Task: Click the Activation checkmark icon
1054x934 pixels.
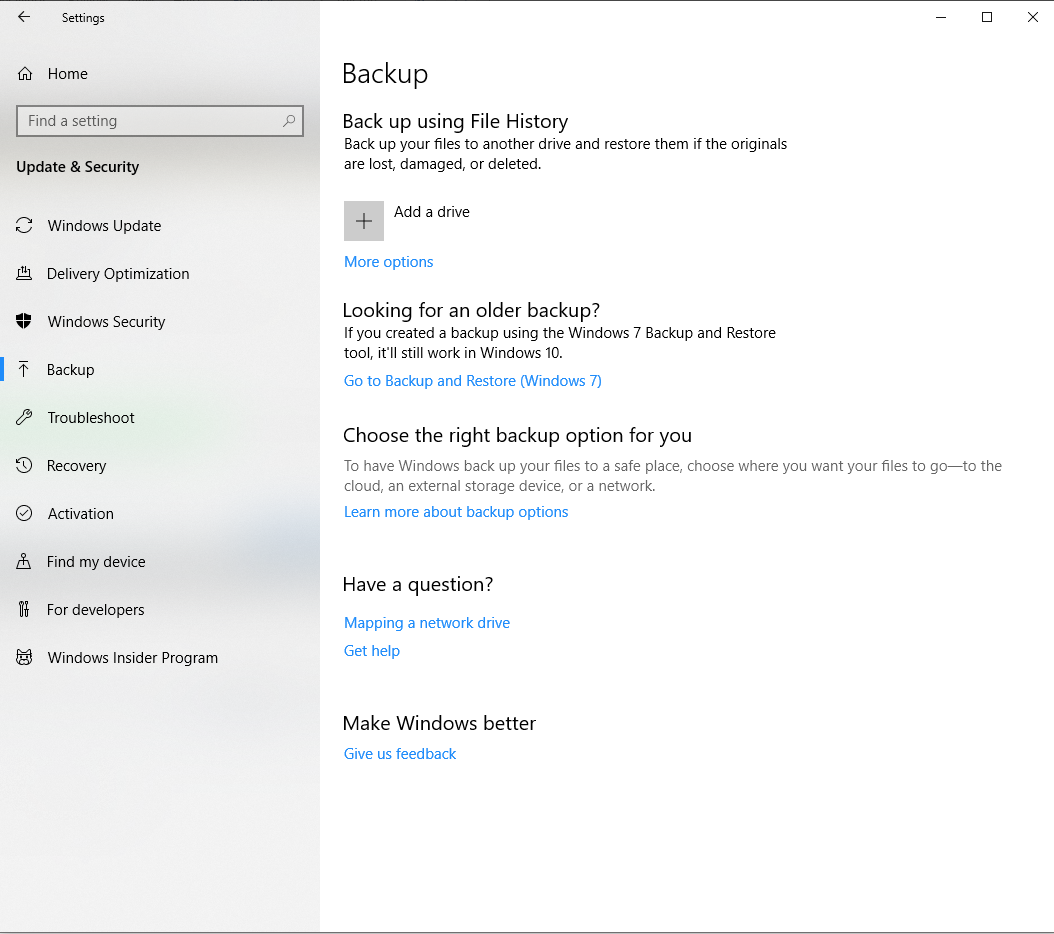Action: point(24,514)
